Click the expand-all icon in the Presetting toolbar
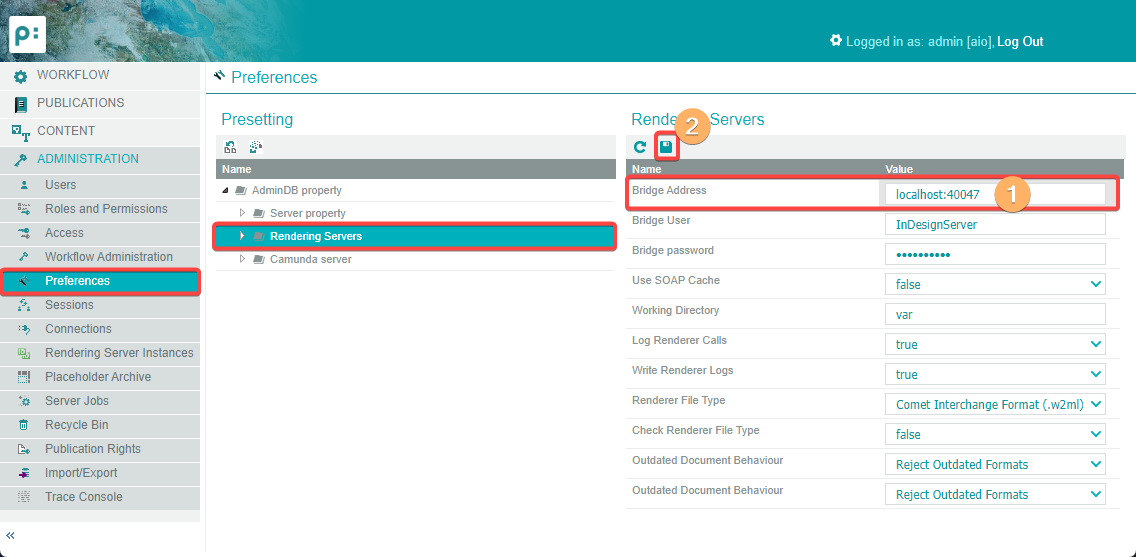The height and width of the screenshot is (557, 1136). point(230,147)
